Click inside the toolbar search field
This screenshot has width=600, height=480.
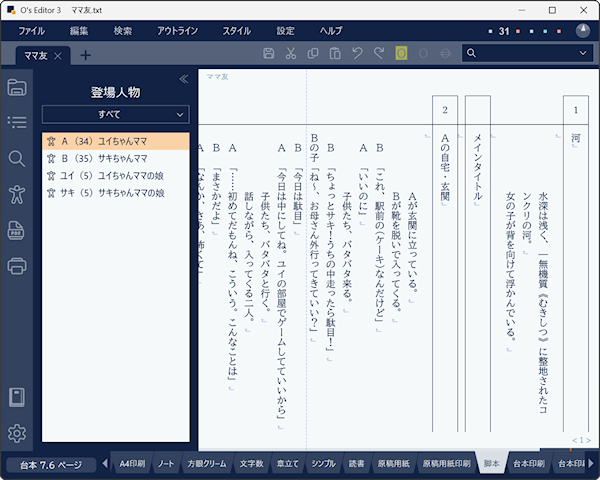click(x=522, y=54)
